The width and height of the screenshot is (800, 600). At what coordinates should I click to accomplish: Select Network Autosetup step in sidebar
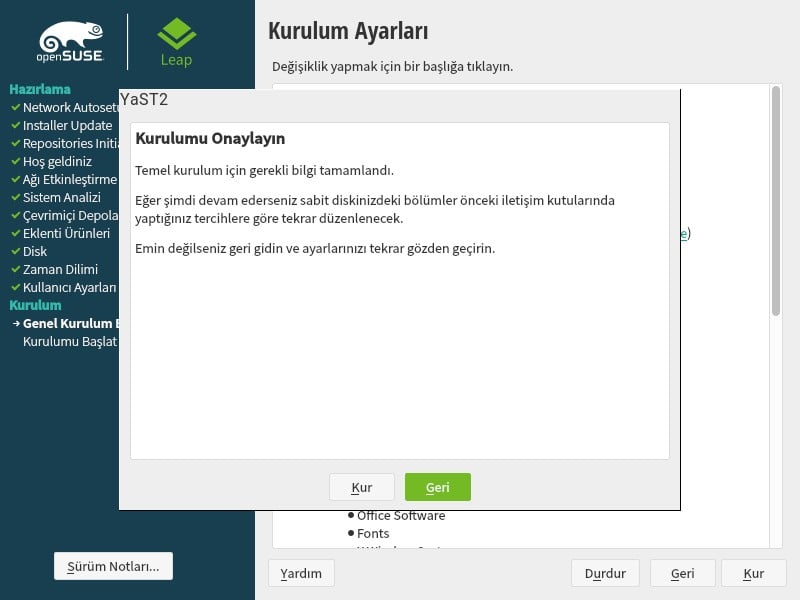70,108
